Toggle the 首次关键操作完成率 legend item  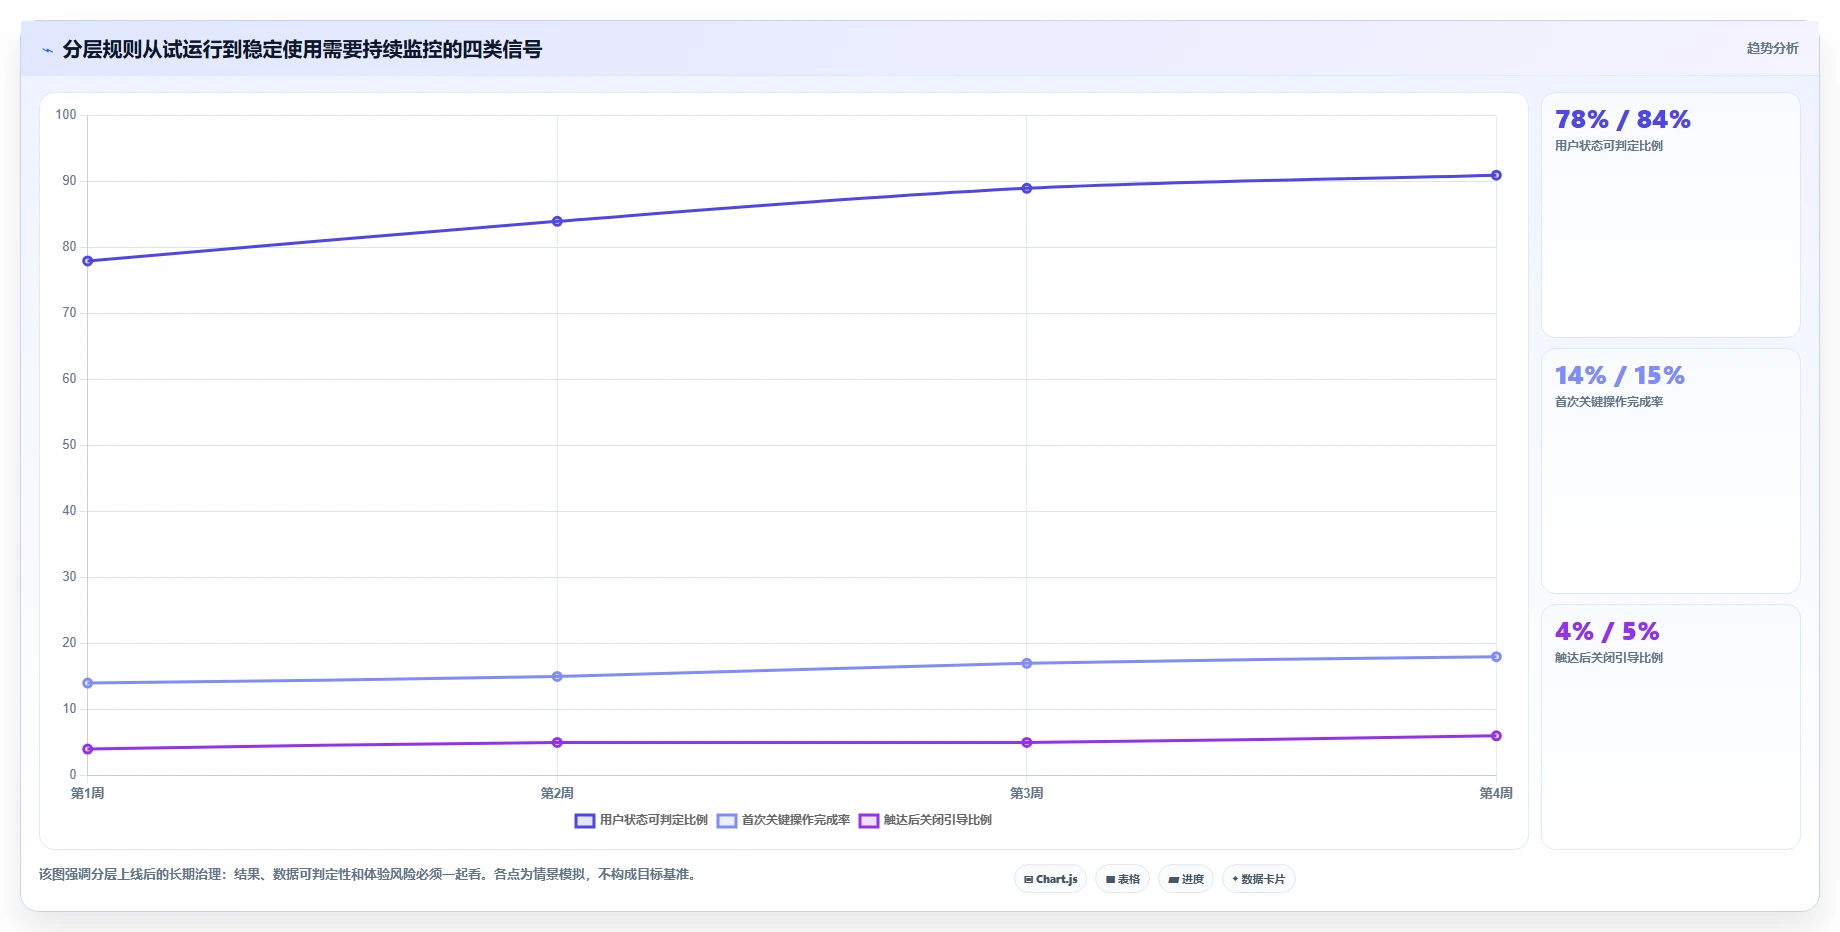783,820
